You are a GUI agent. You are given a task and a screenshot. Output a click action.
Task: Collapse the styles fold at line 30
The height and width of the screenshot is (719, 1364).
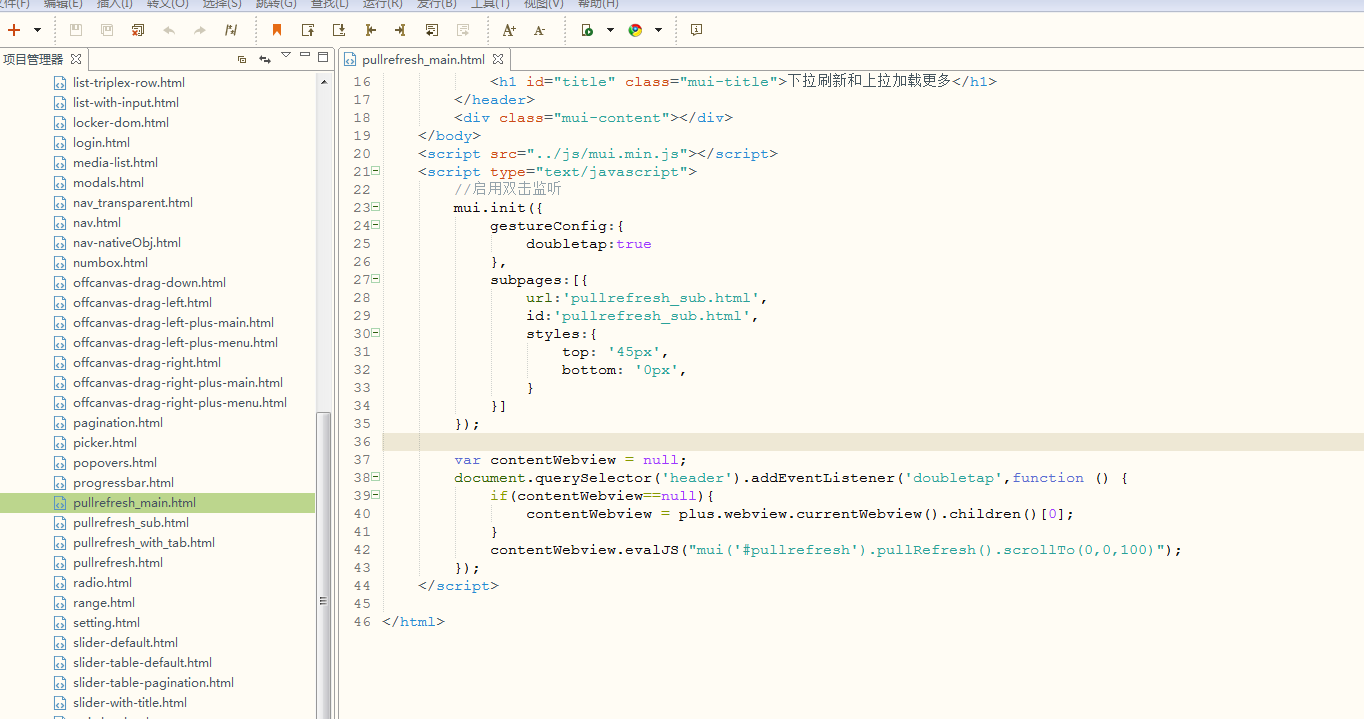click(376, 333)
